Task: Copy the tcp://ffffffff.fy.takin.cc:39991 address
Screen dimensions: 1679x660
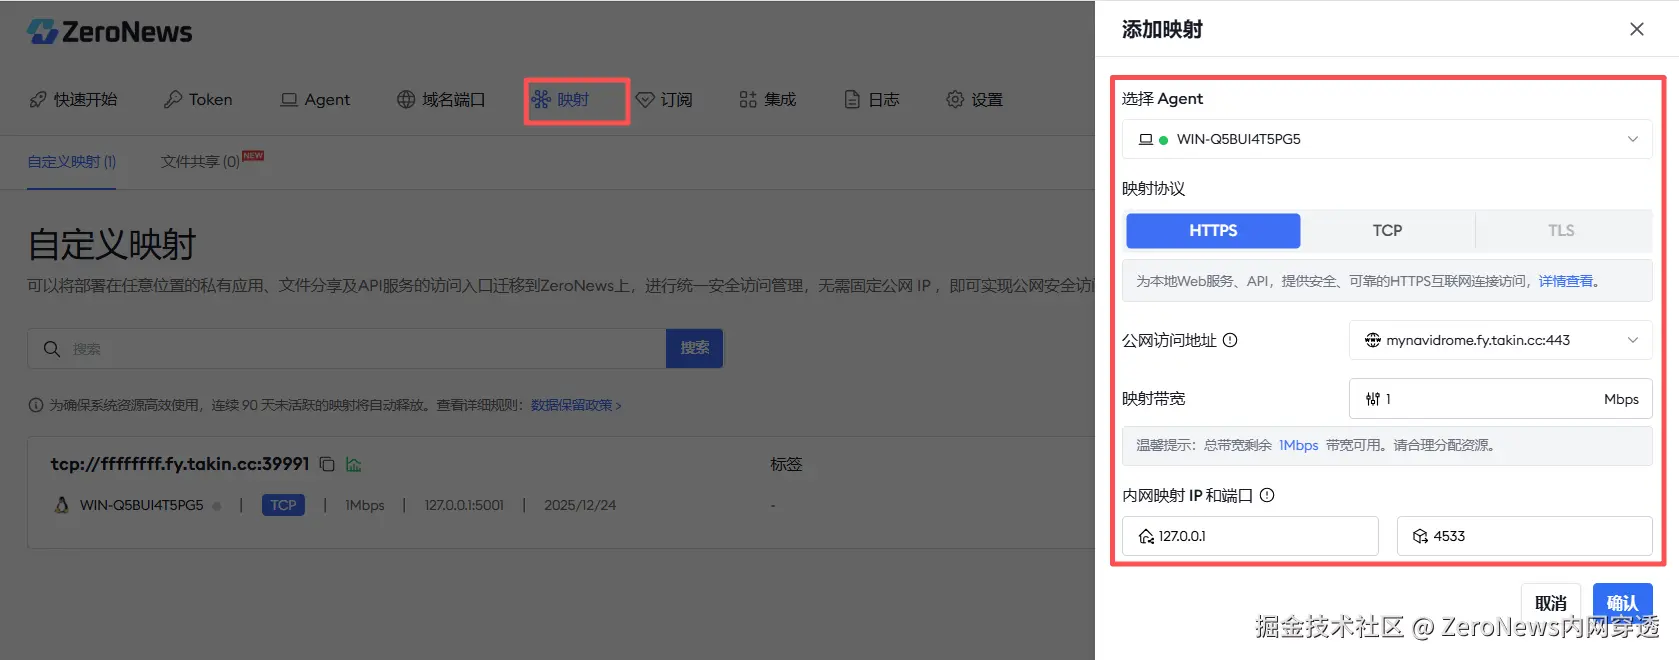Action: click(x=327, y=464)
